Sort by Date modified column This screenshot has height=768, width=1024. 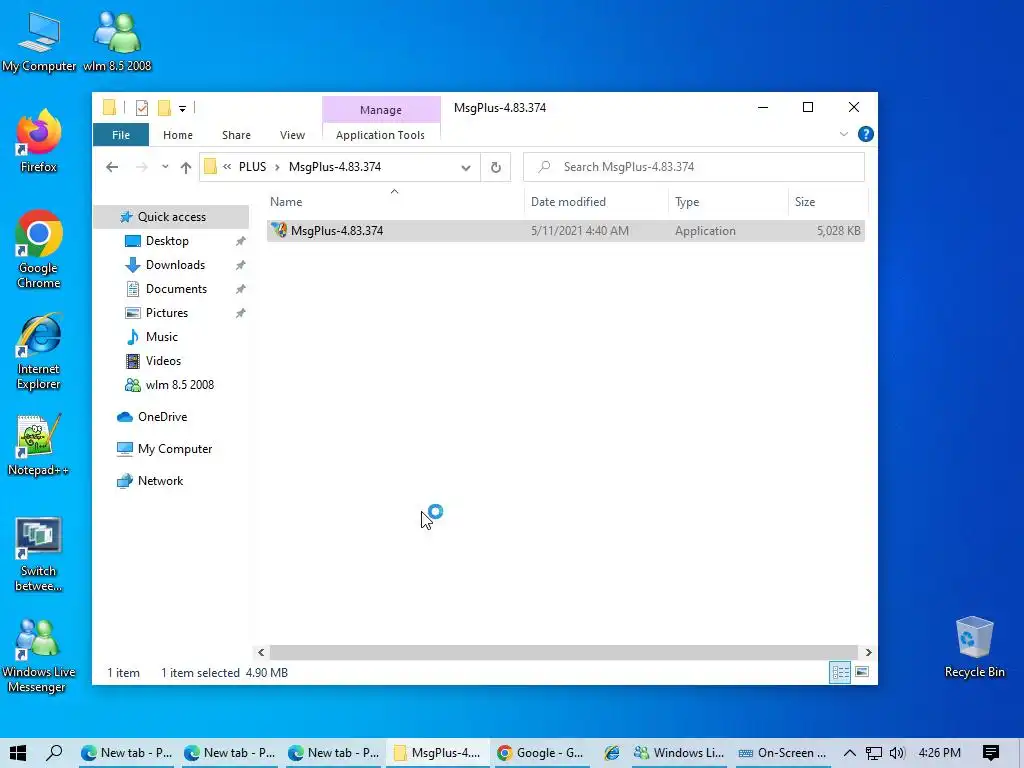tap(596, 202)
